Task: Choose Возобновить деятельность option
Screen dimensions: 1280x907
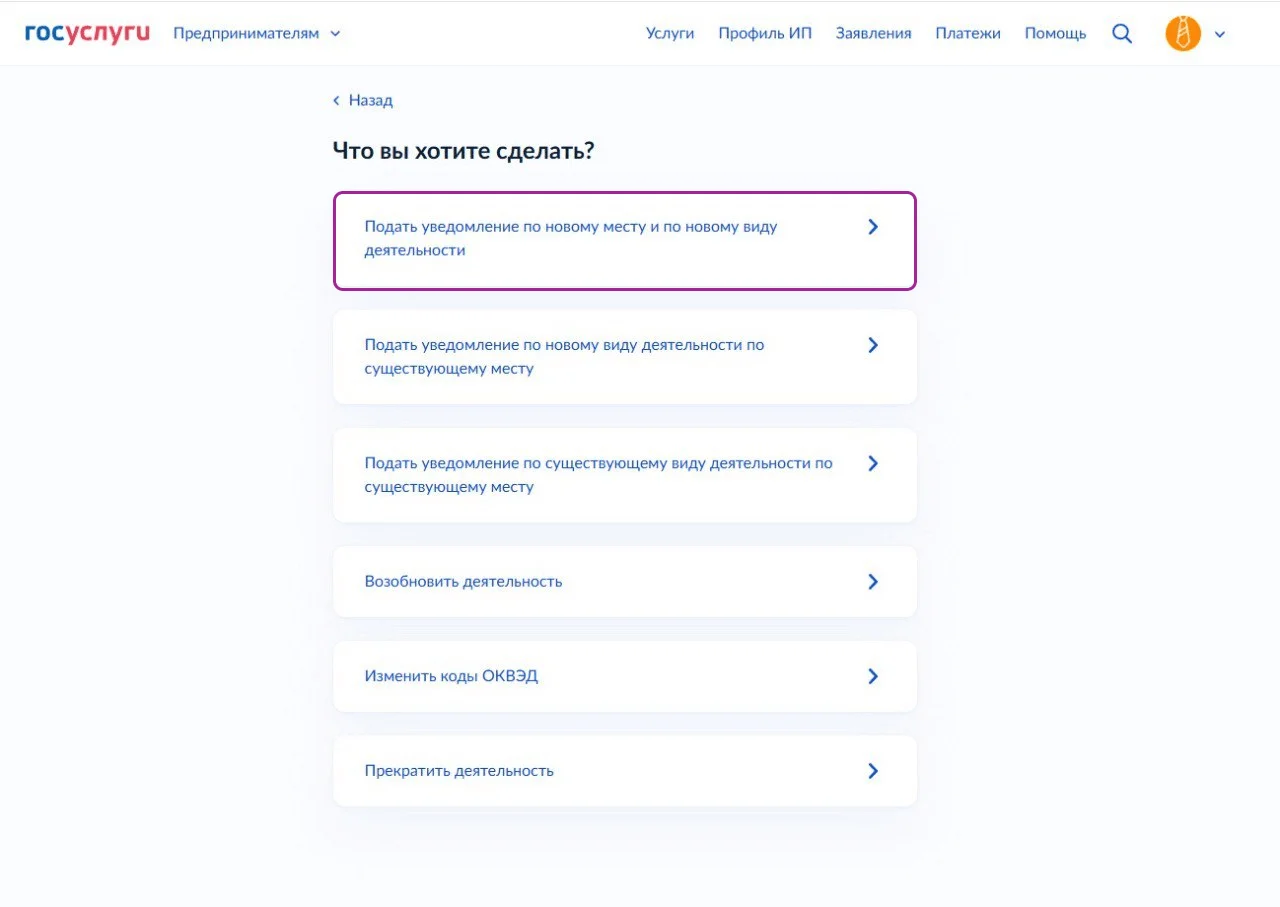Action: pyautogui.click(x=464, y=581)
